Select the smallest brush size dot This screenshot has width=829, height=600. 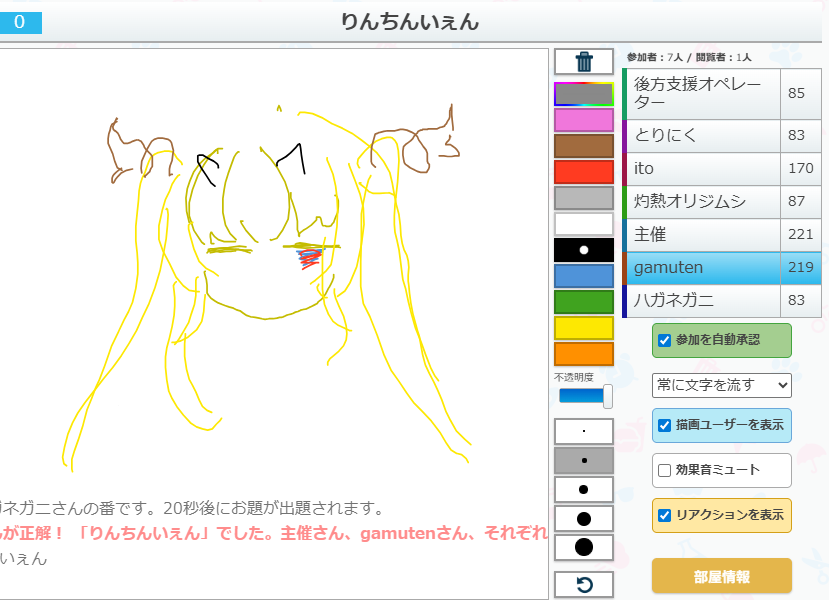click(x=583, y=431)
